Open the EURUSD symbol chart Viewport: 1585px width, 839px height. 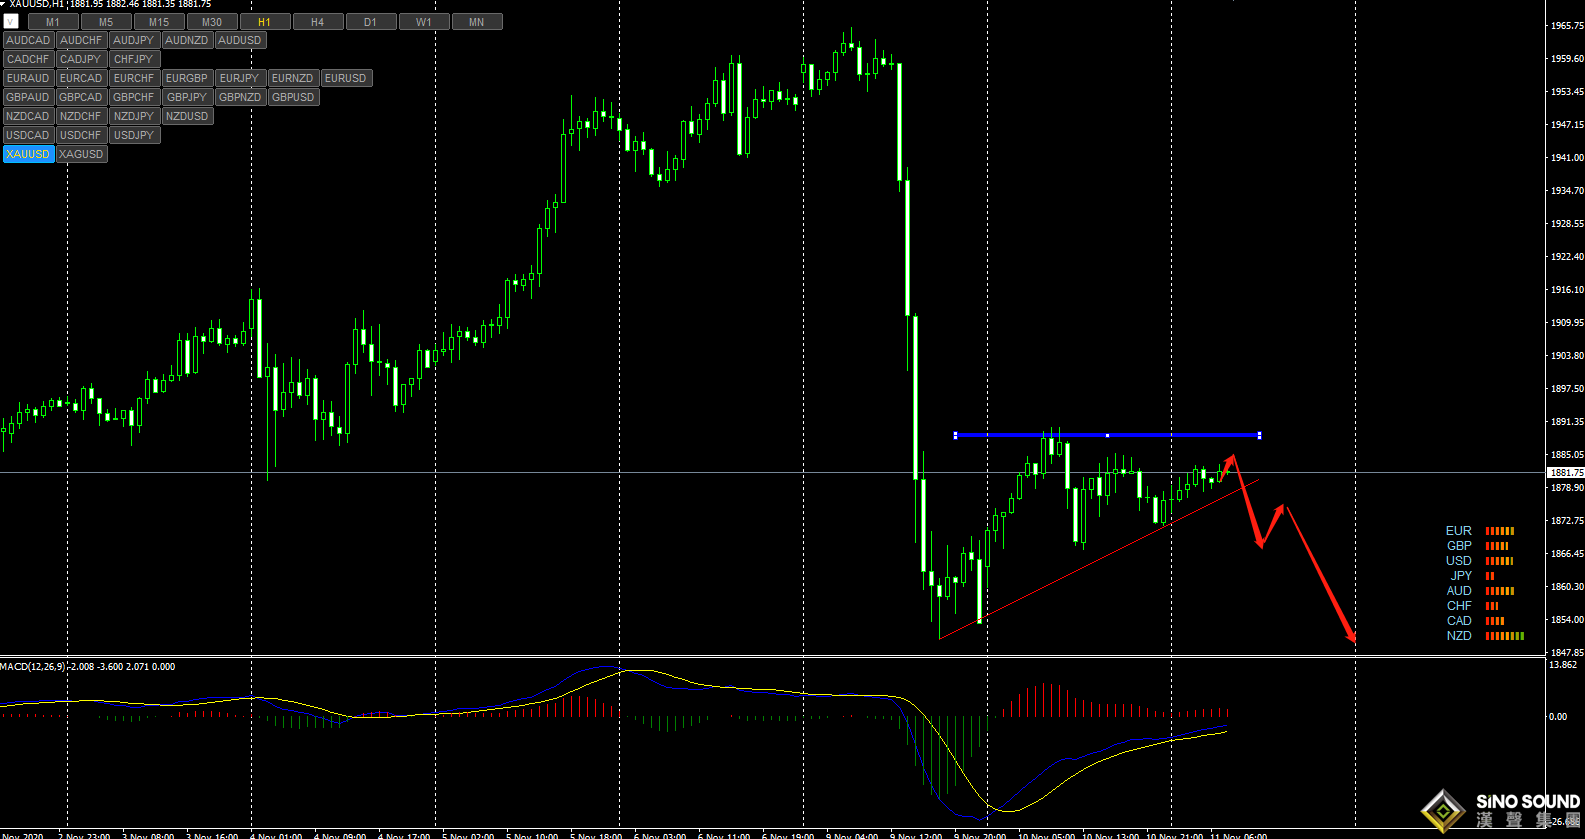pos(345,78)
